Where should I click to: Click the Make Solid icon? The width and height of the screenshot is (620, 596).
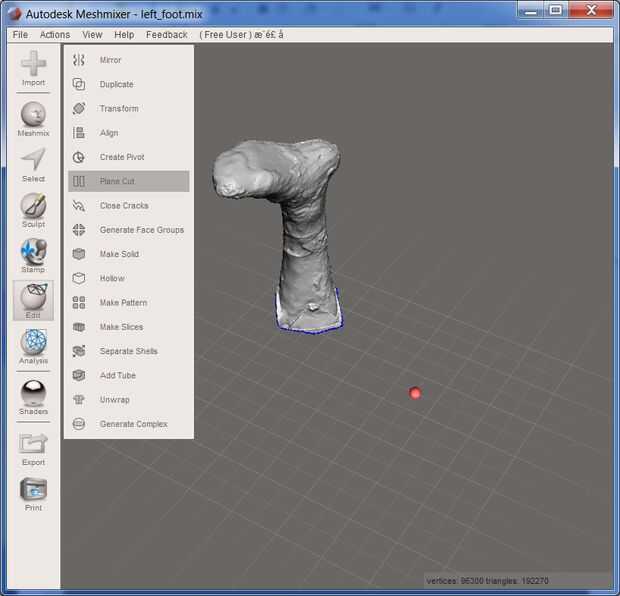pos(79,254)
